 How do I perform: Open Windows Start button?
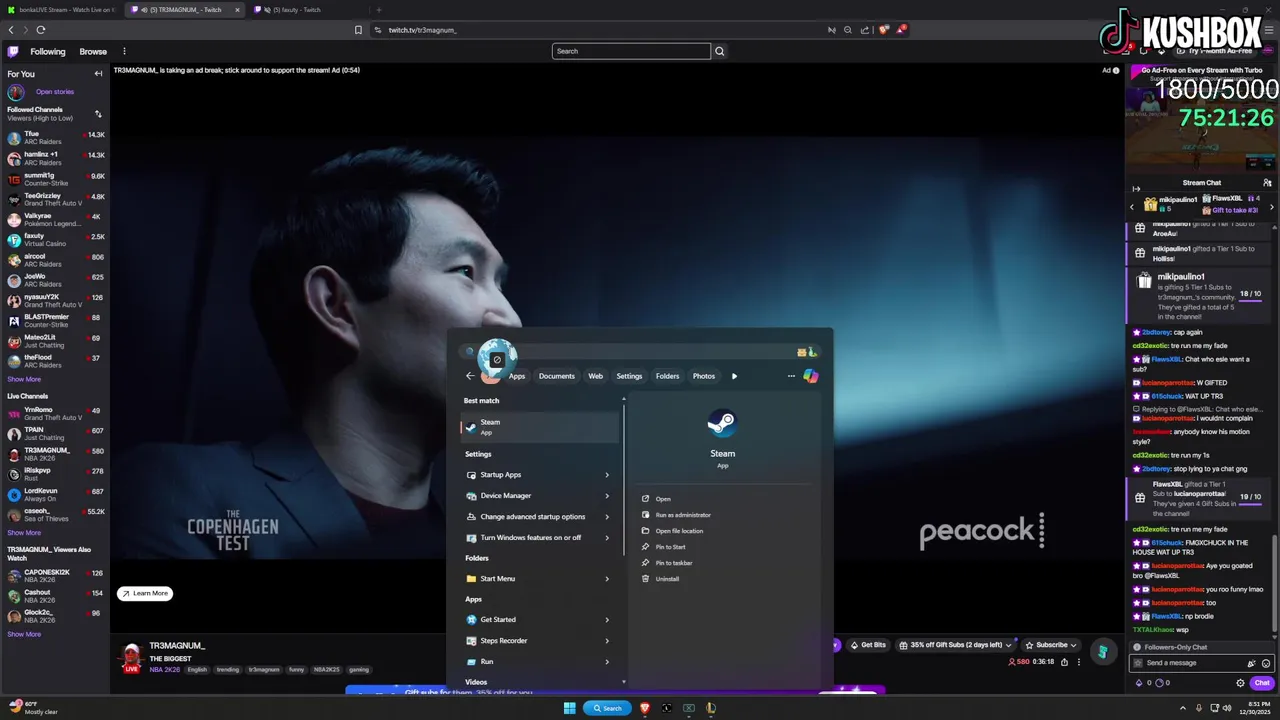[x=570, y=708]
